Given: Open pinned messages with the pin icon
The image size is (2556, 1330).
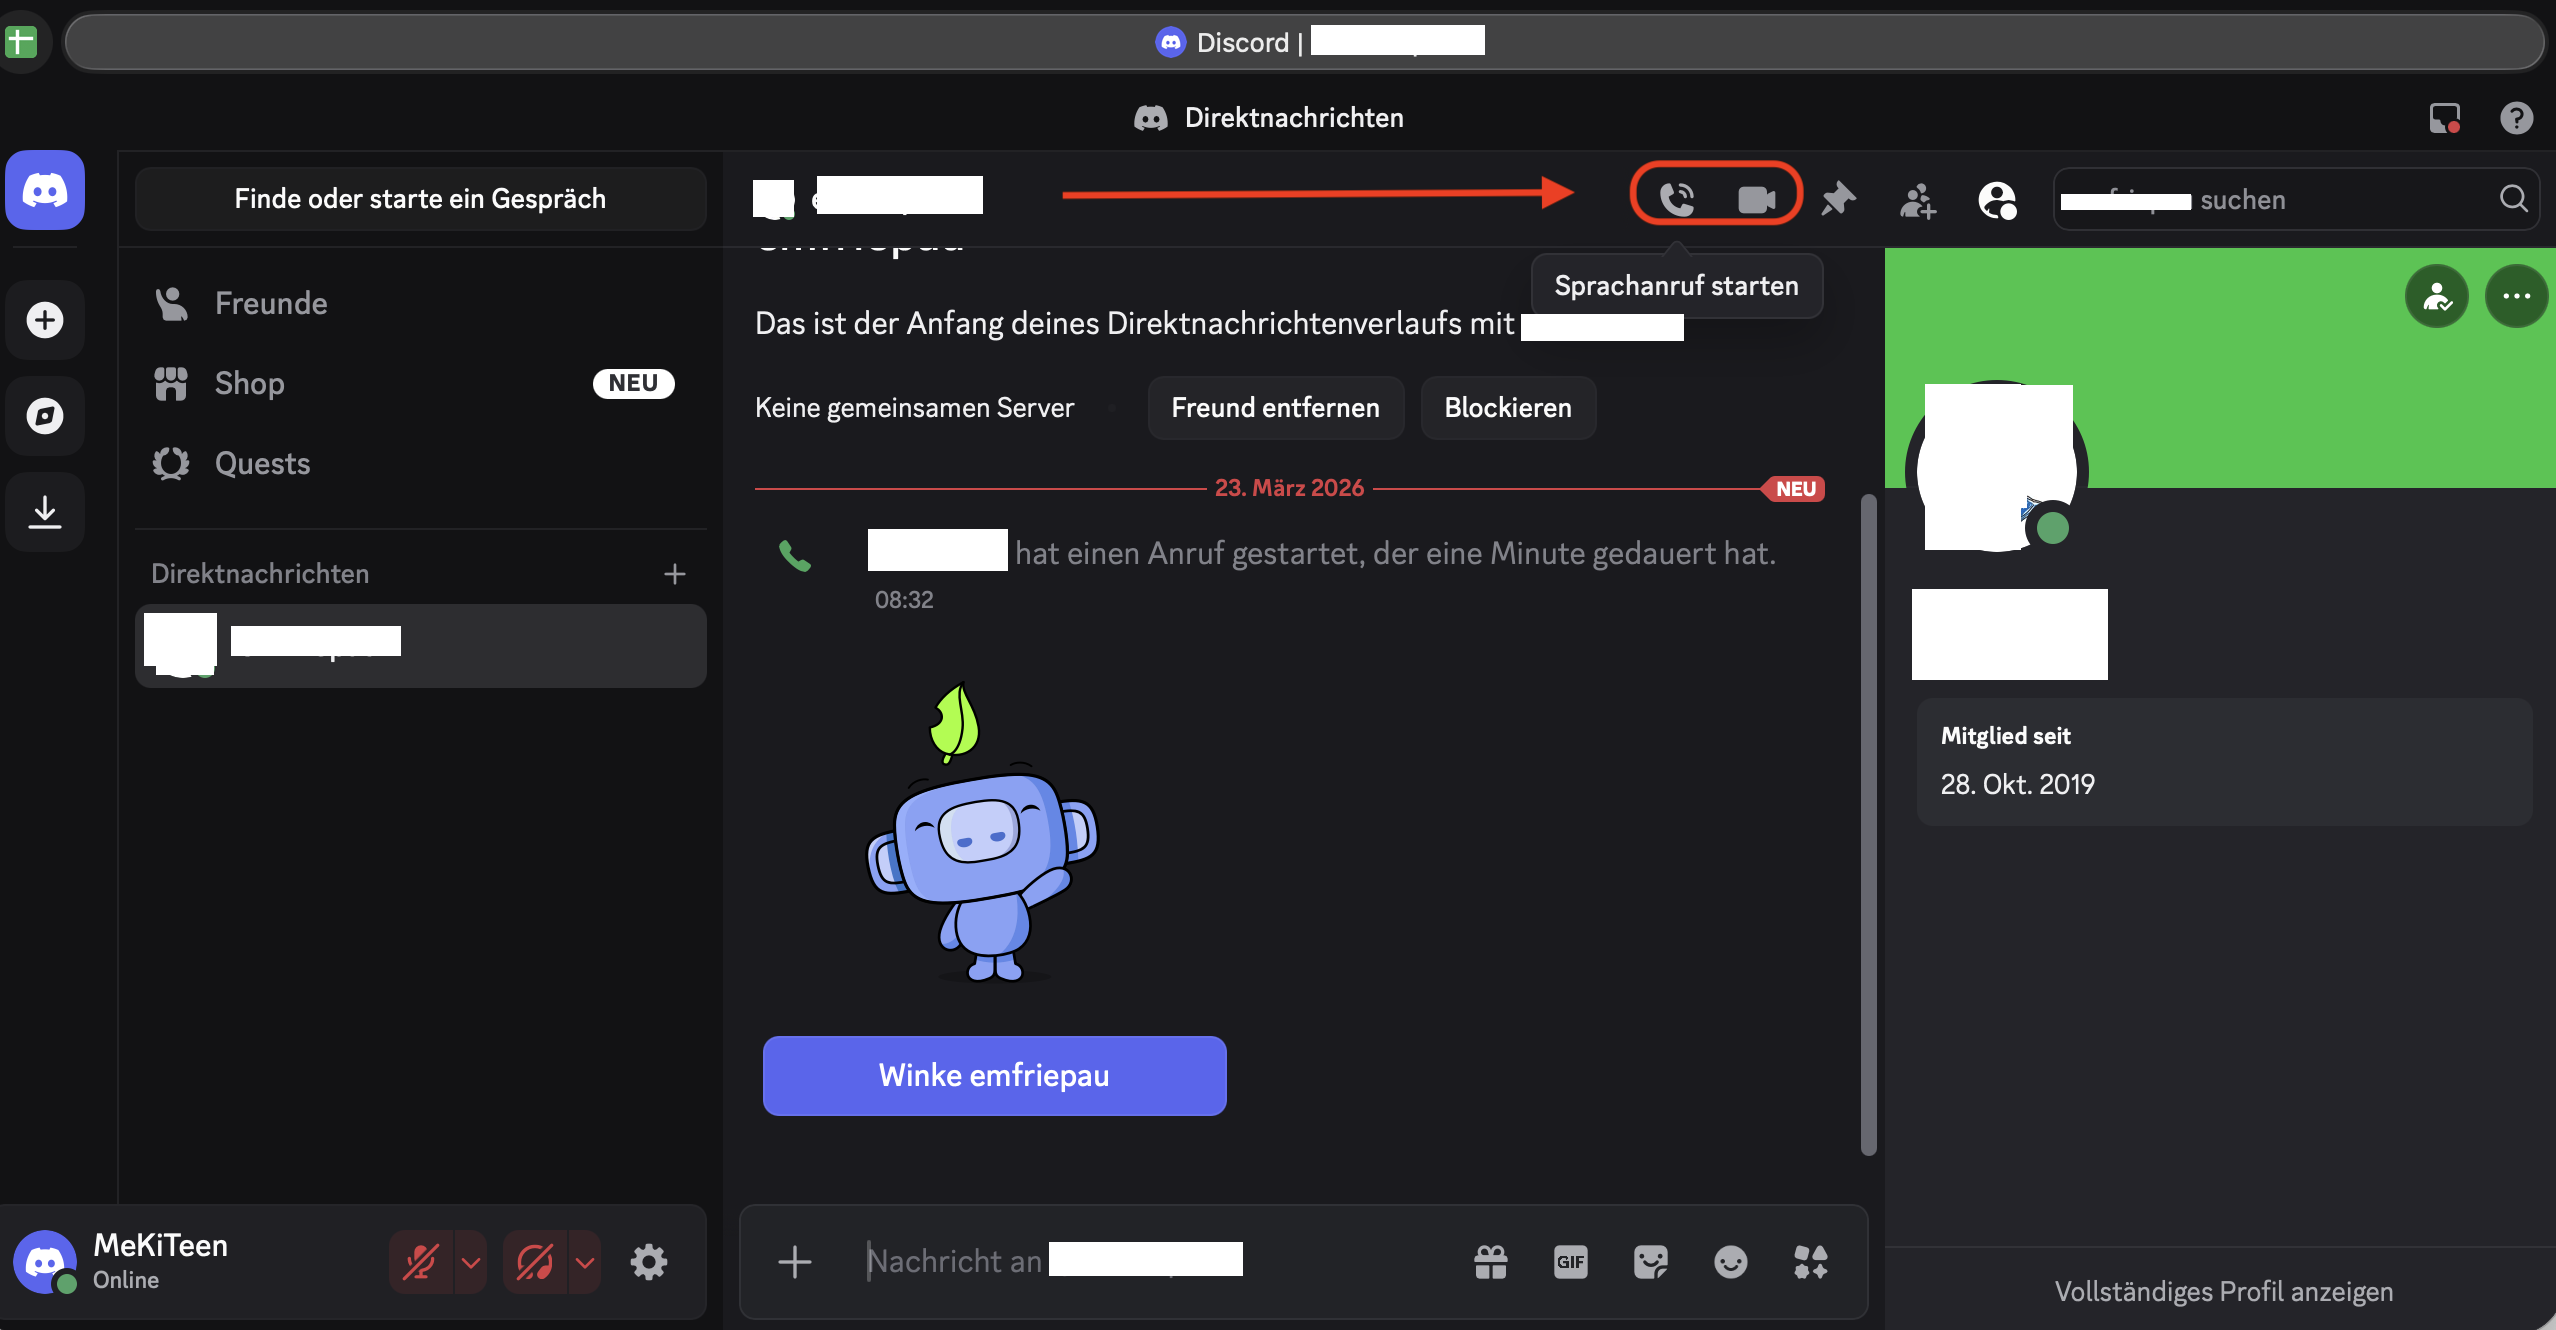Looking at the screenshot, I should coord(1838,199).
